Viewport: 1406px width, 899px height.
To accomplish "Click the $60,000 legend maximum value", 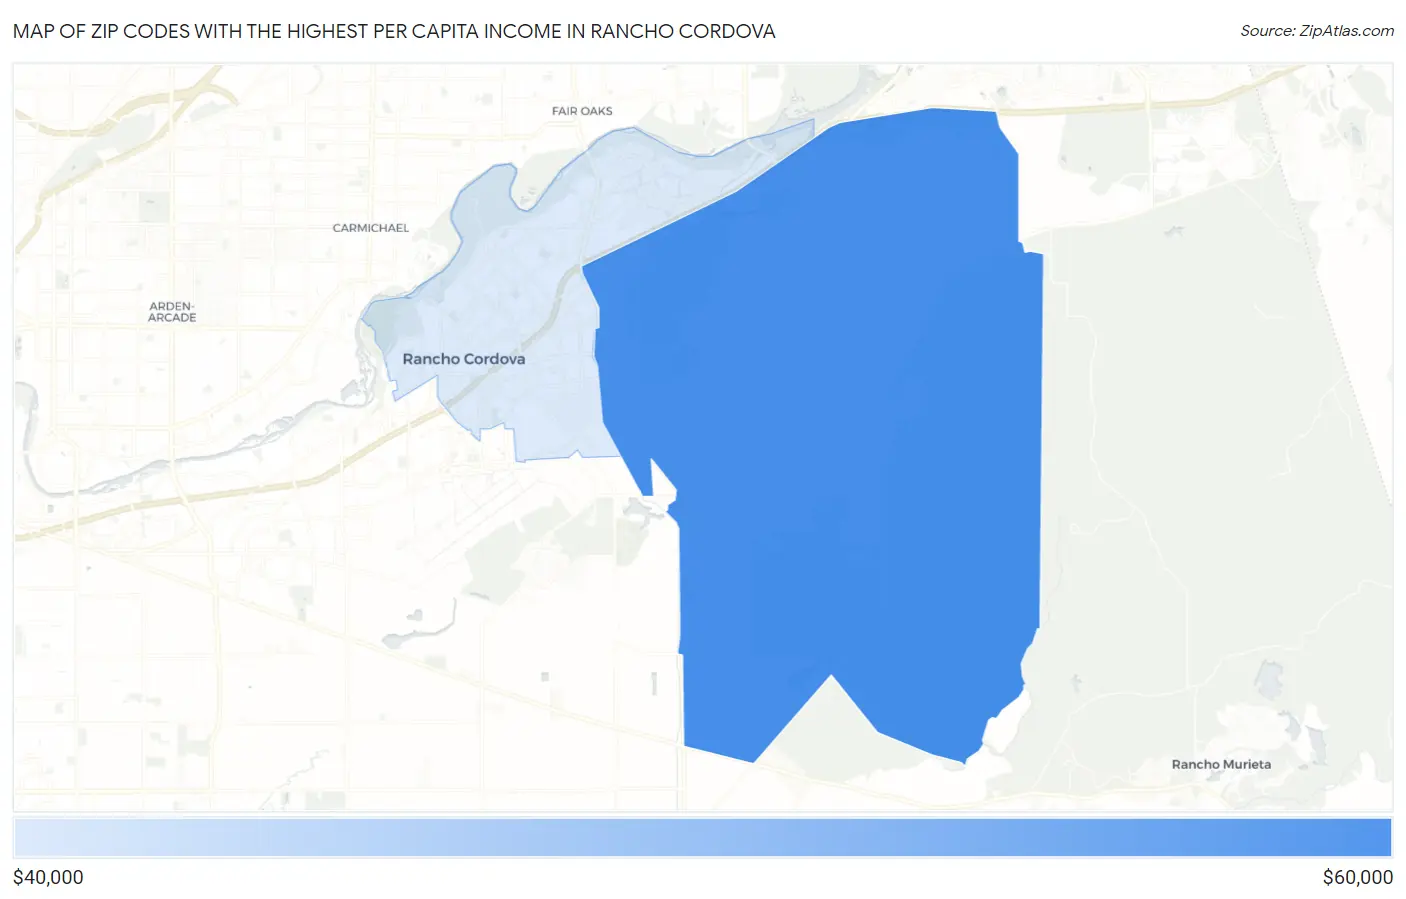I will click(1357, 877).
